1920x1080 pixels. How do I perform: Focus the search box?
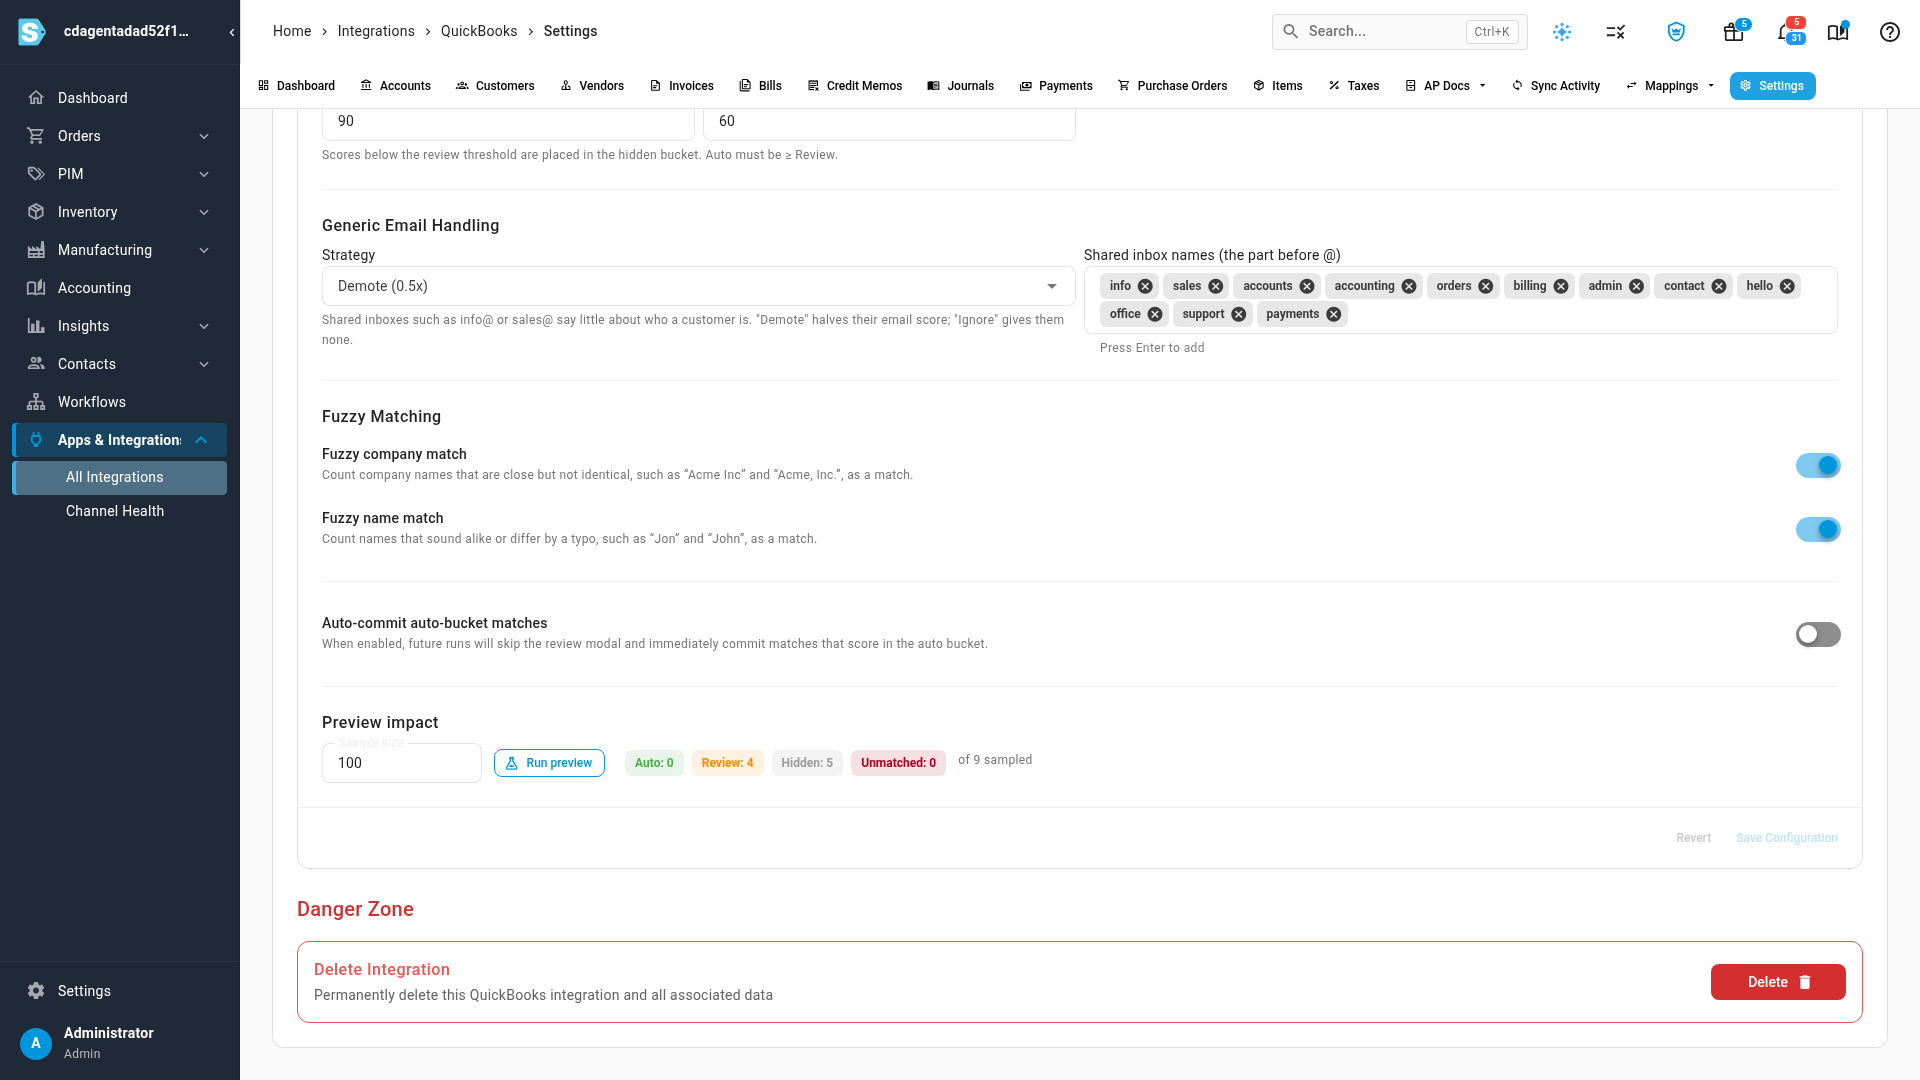pyautogui.click(x=1399, y=32)
